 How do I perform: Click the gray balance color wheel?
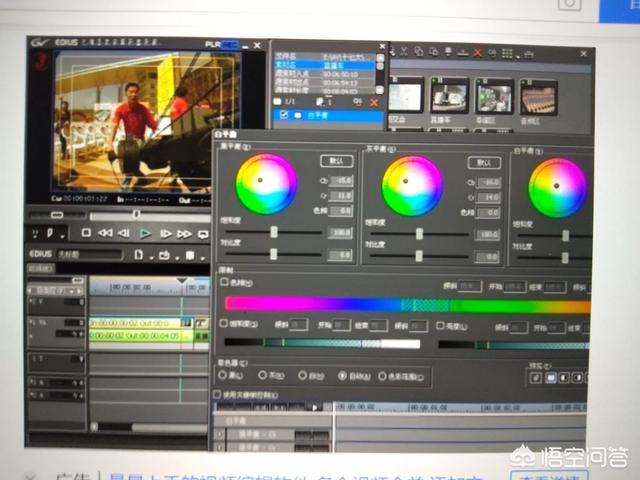[412, 185]
